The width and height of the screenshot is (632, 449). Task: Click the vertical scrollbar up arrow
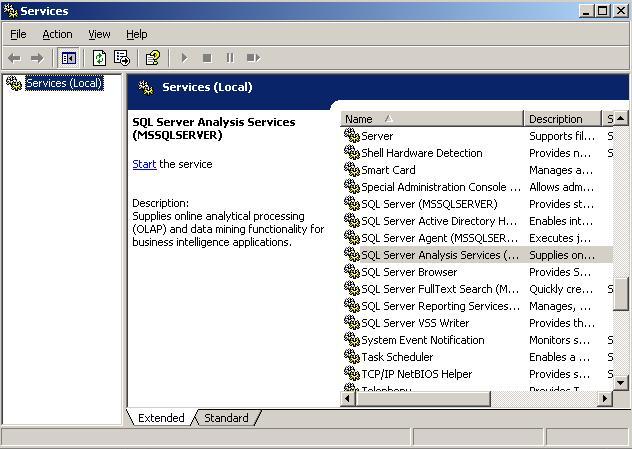pyautogui.click(x=621, y=118)
